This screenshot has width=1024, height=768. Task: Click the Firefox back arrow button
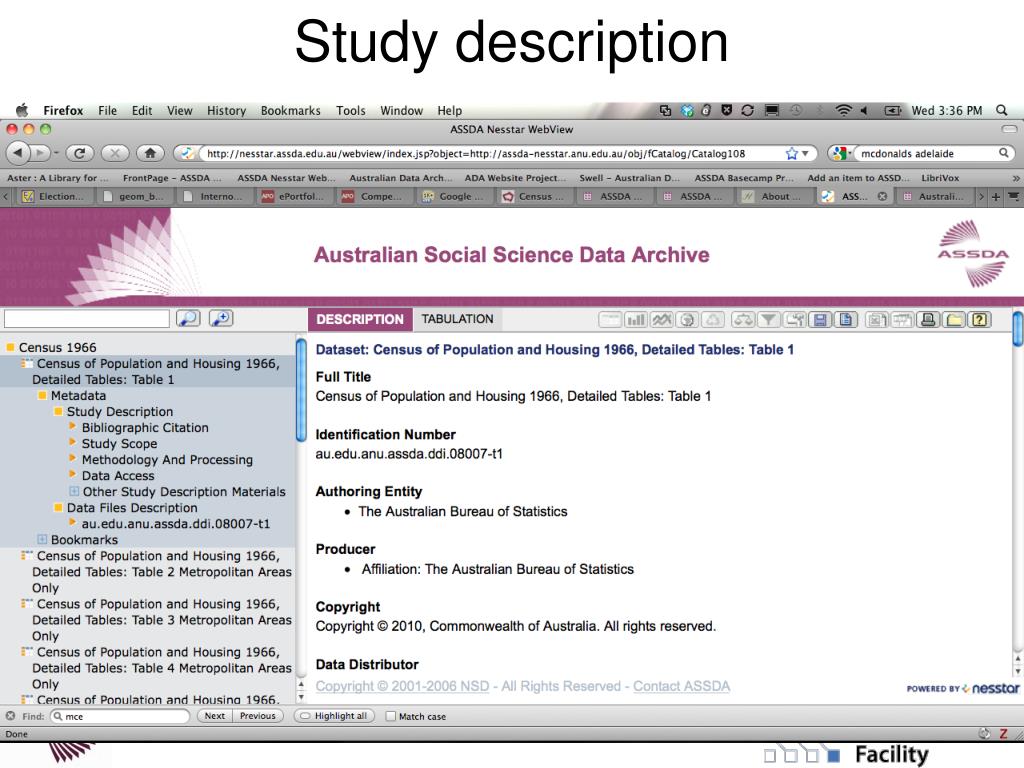pyautogui.click(x=18, y=153)
